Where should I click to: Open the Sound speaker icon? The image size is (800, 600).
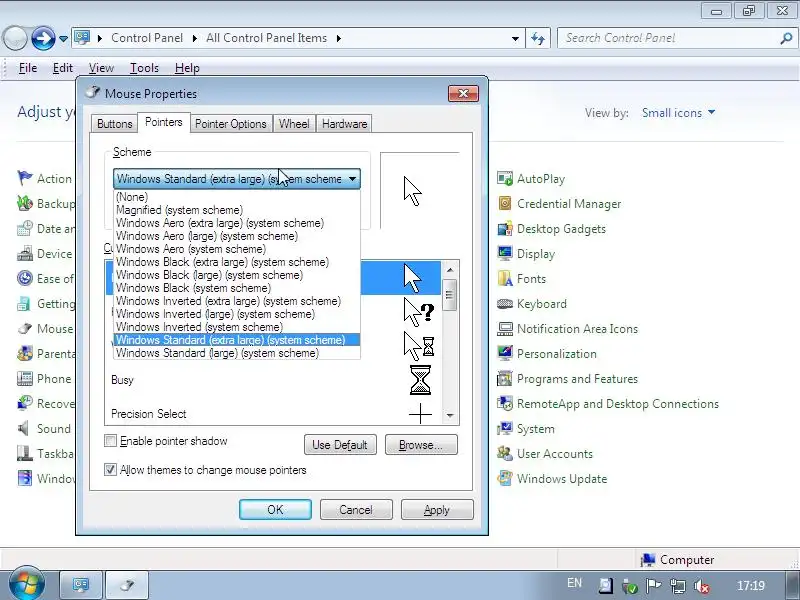coord(24,429)
